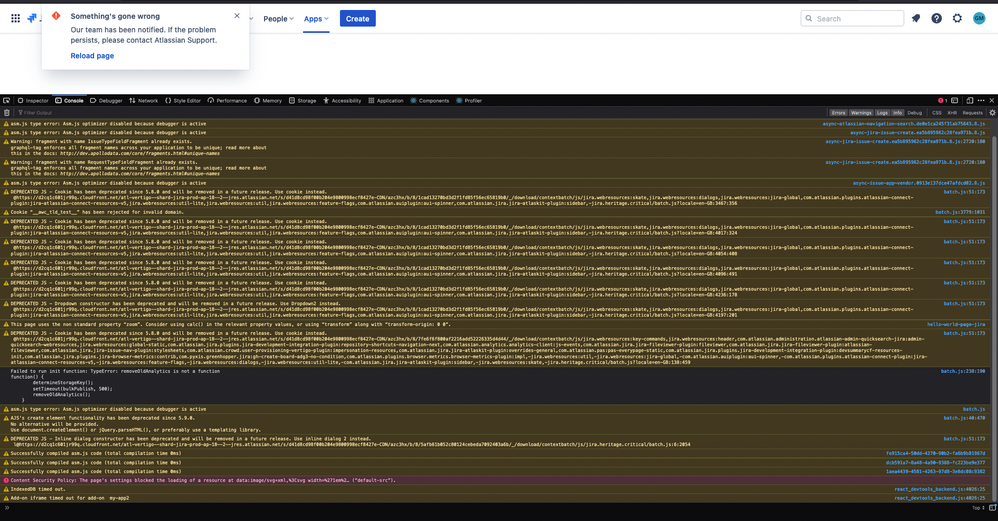Open the Top context selector dropdown
Viewport: 998px width, 521px height.
pyautogui.click(x=978, y=508)
